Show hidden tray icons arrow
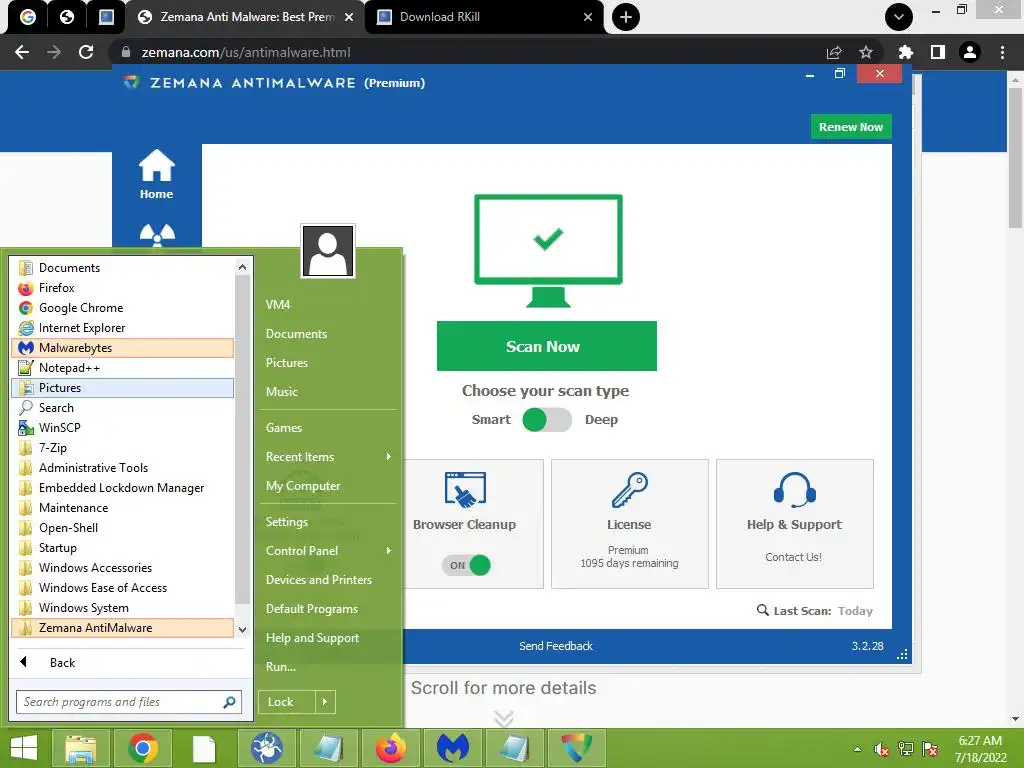 pyautogui.click(x=857, y=750)
